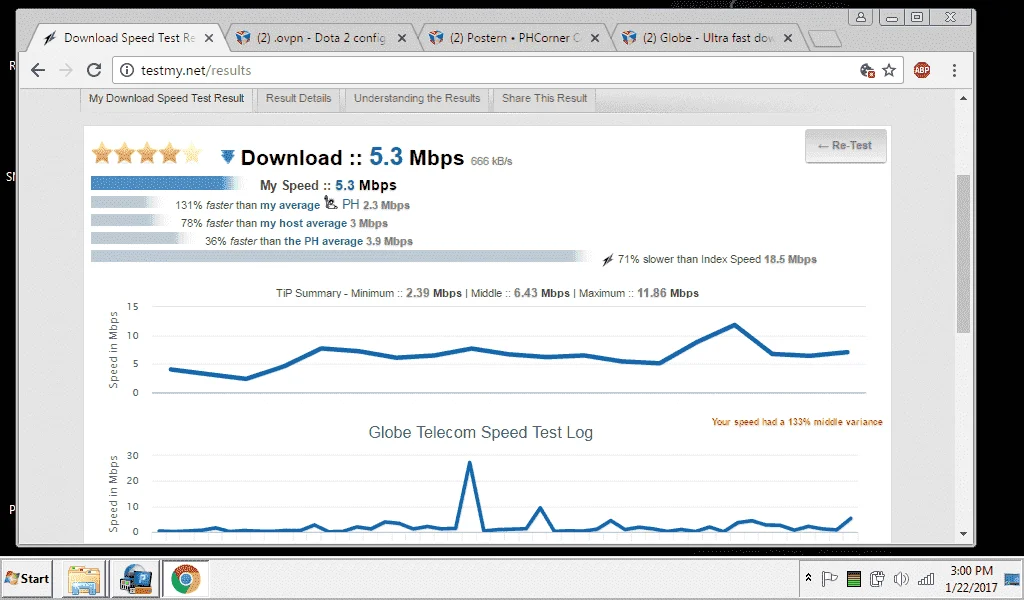Click the Chrome taskbar icon

point(185,579)
